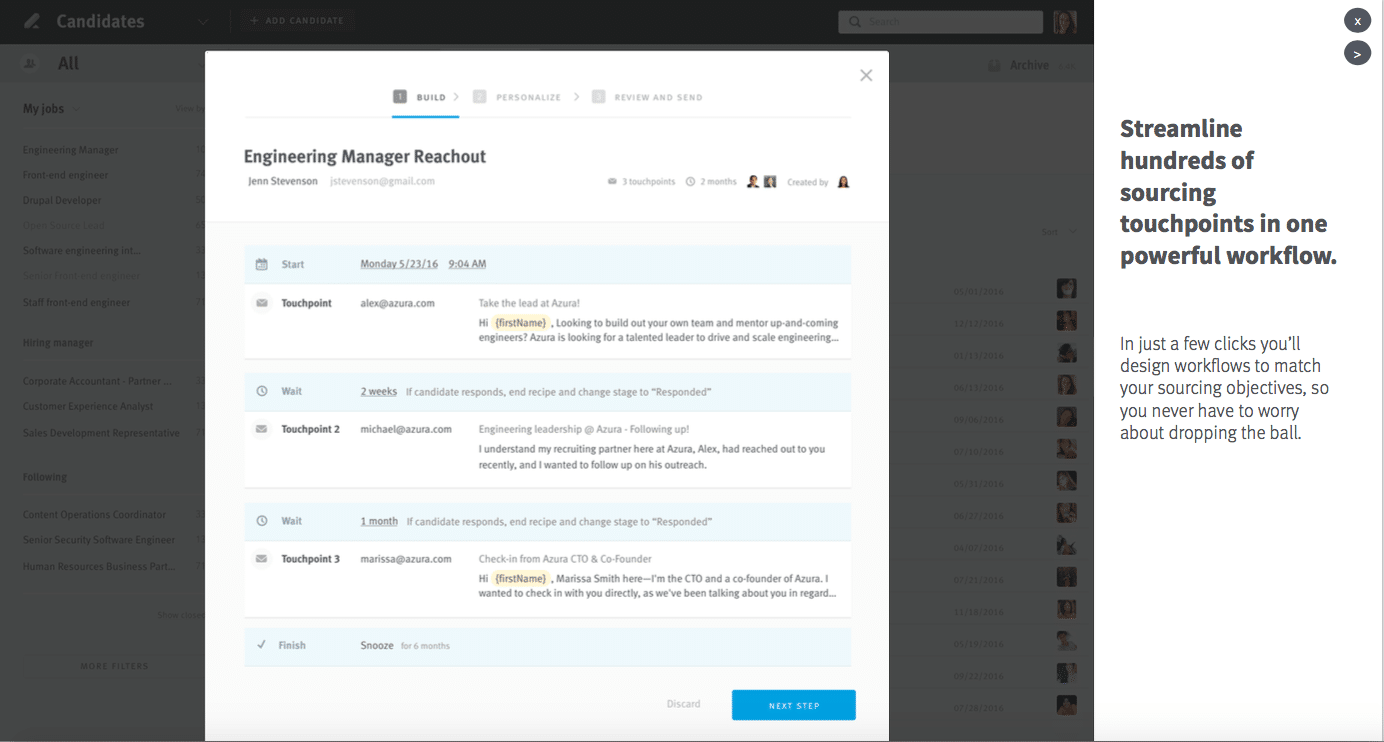
Task: Click envelope icon beside Touchpoint 2
Action: point(262,429)
